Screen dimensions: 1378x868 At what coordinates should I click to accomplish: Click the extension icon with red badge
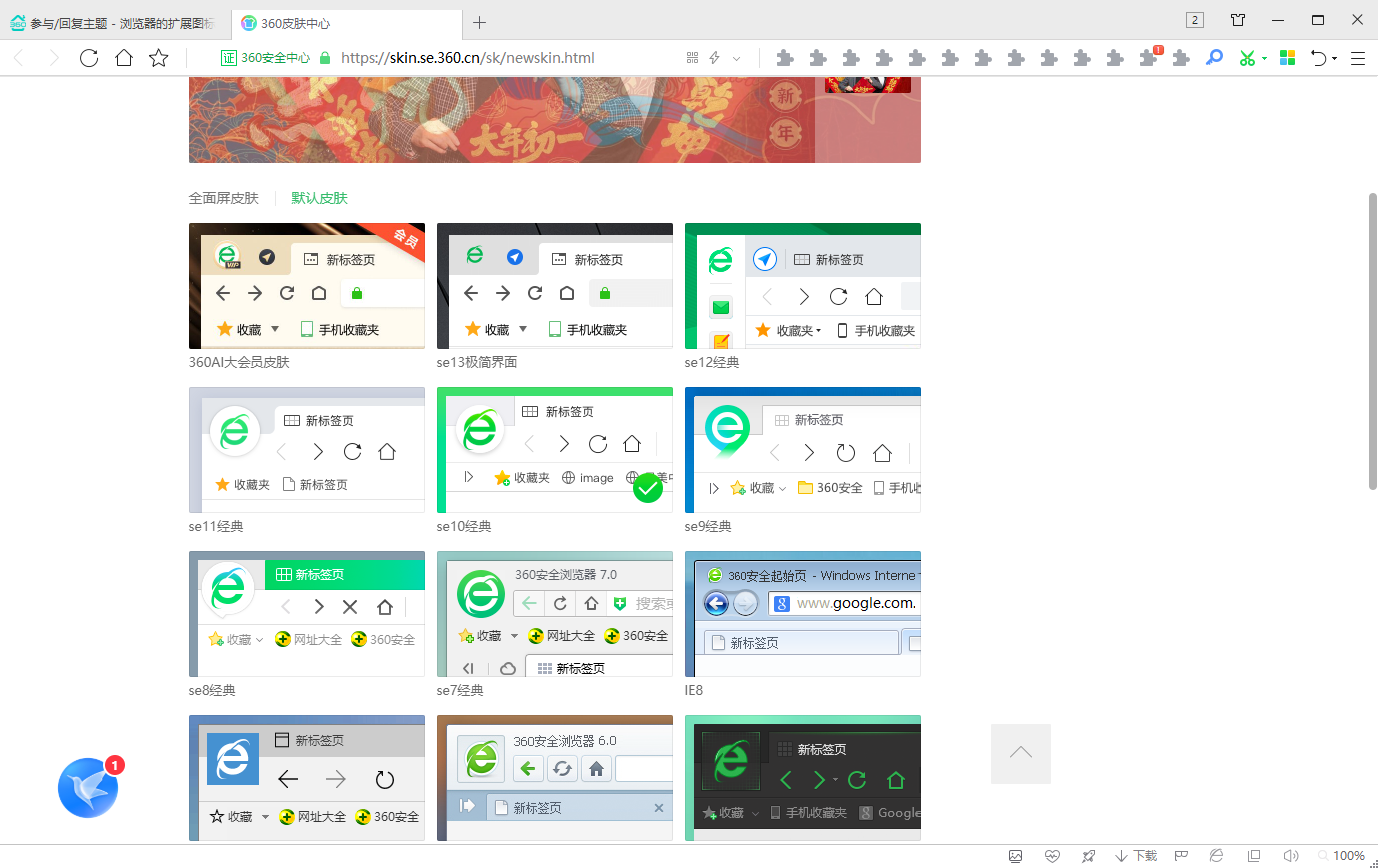tap(1149, 58)
